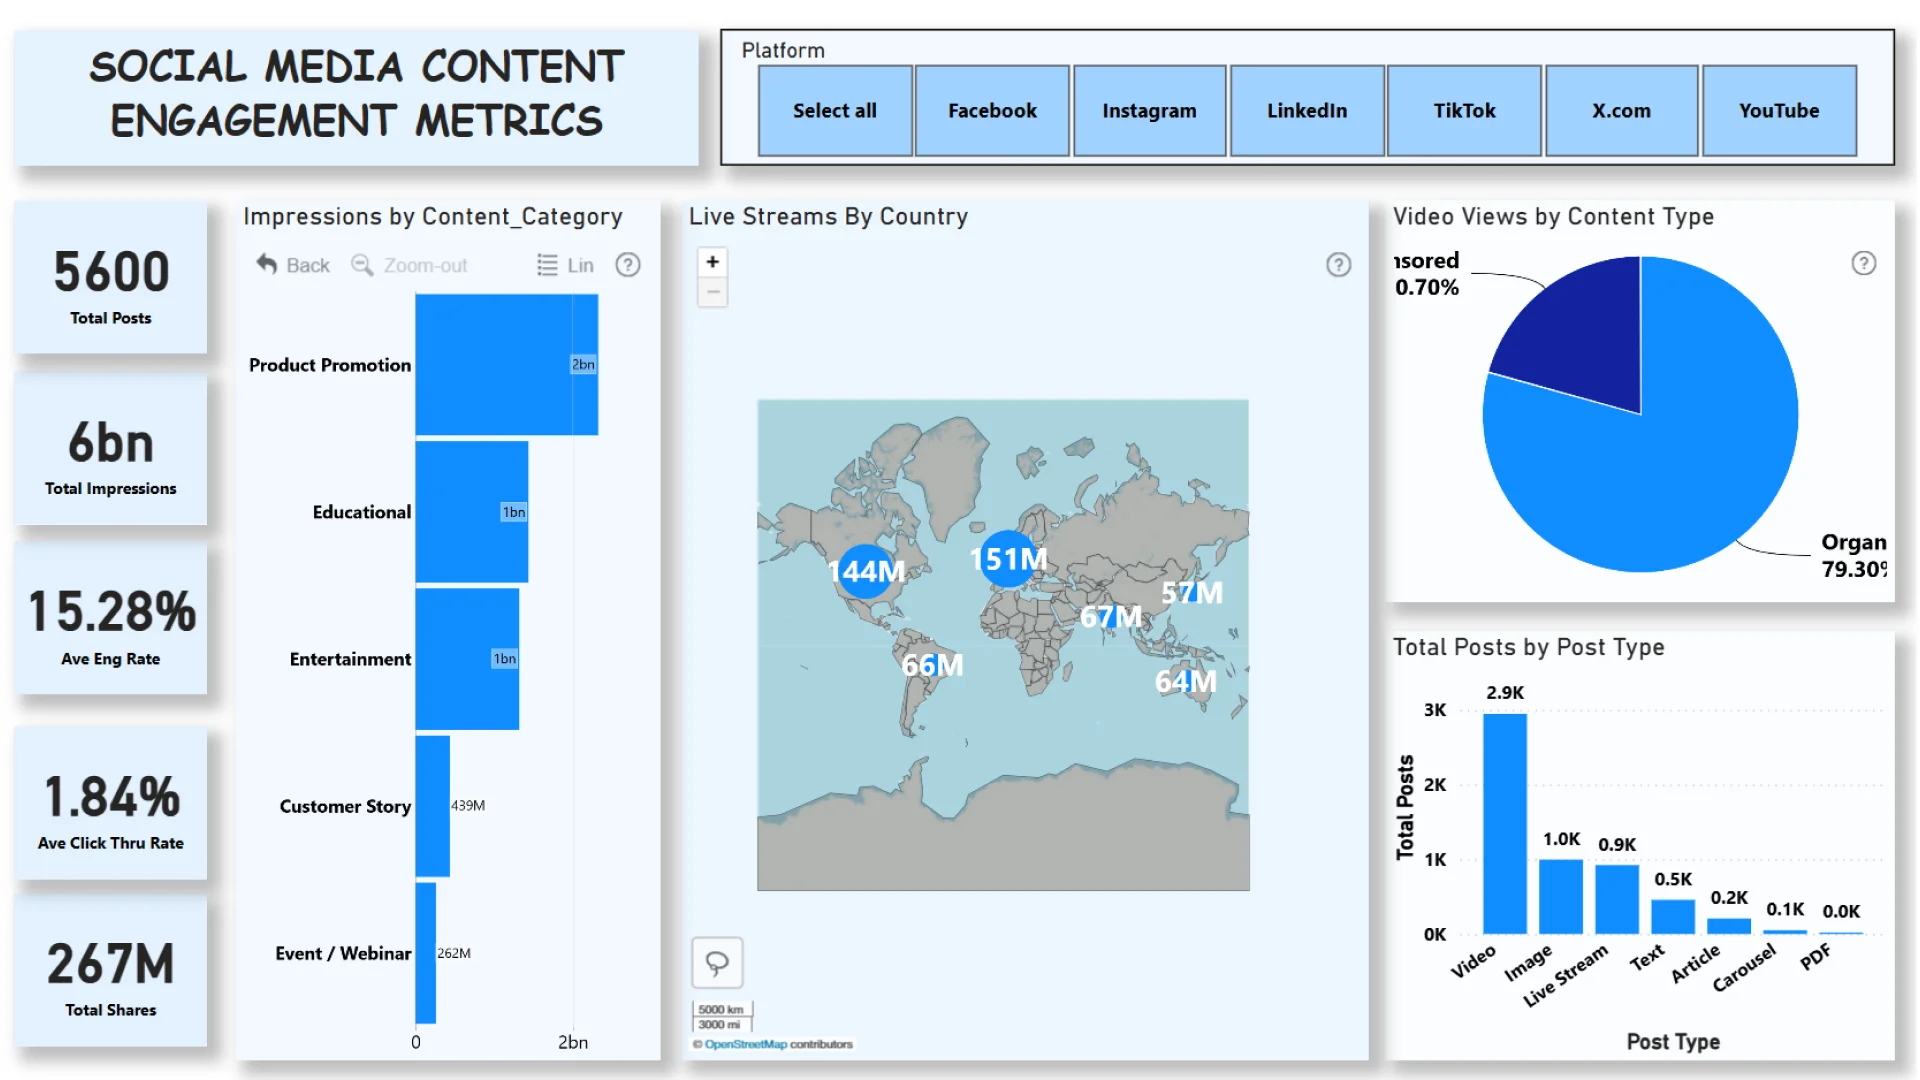Screen dimensions: 1920x1080
Task: Click the Total Posts by Post Type title
Action: (1529, 648)
